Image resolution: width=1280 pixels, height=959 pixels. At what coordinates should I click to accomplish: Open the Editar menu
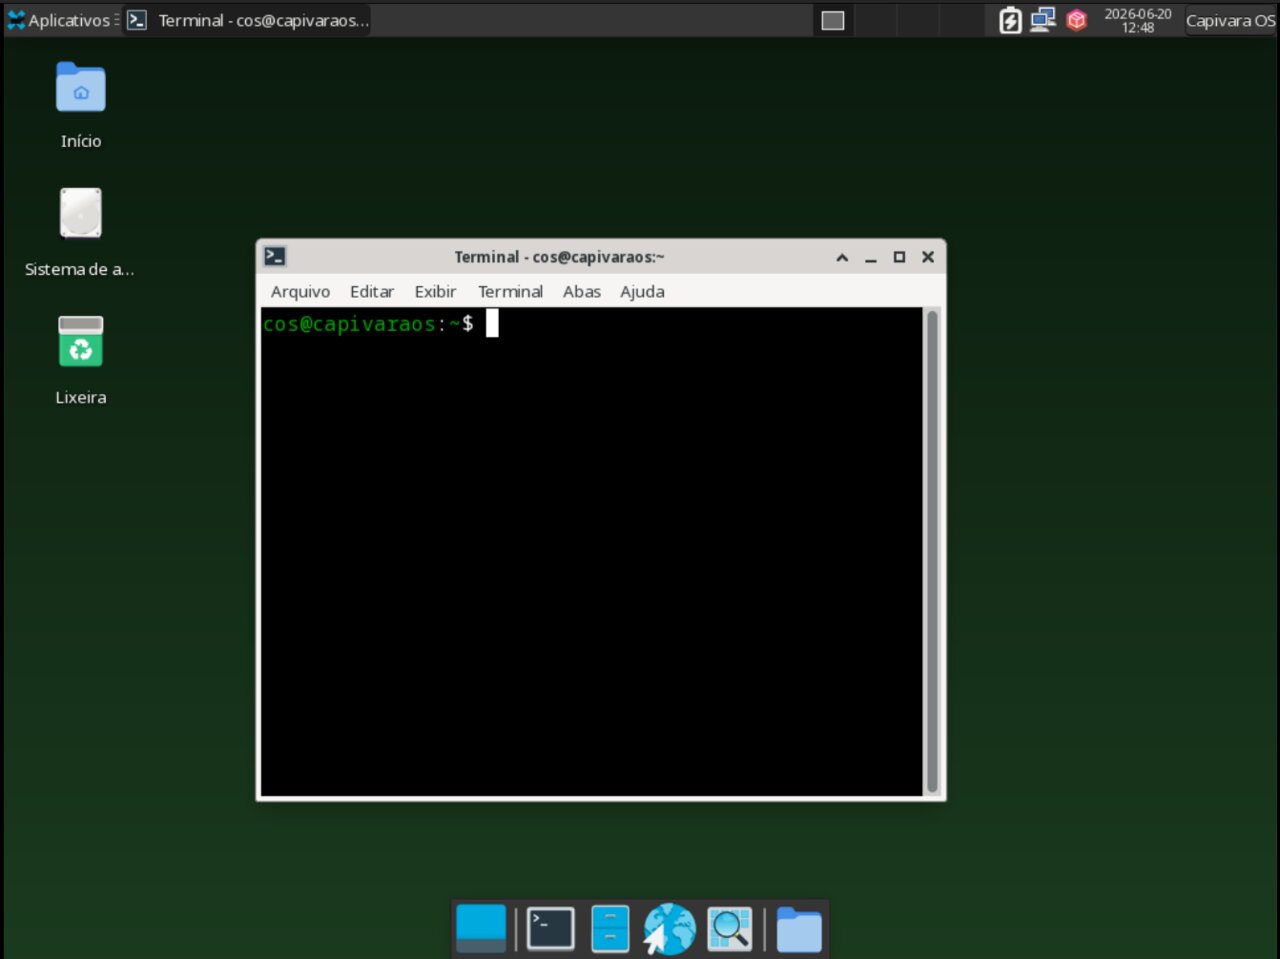371,292
